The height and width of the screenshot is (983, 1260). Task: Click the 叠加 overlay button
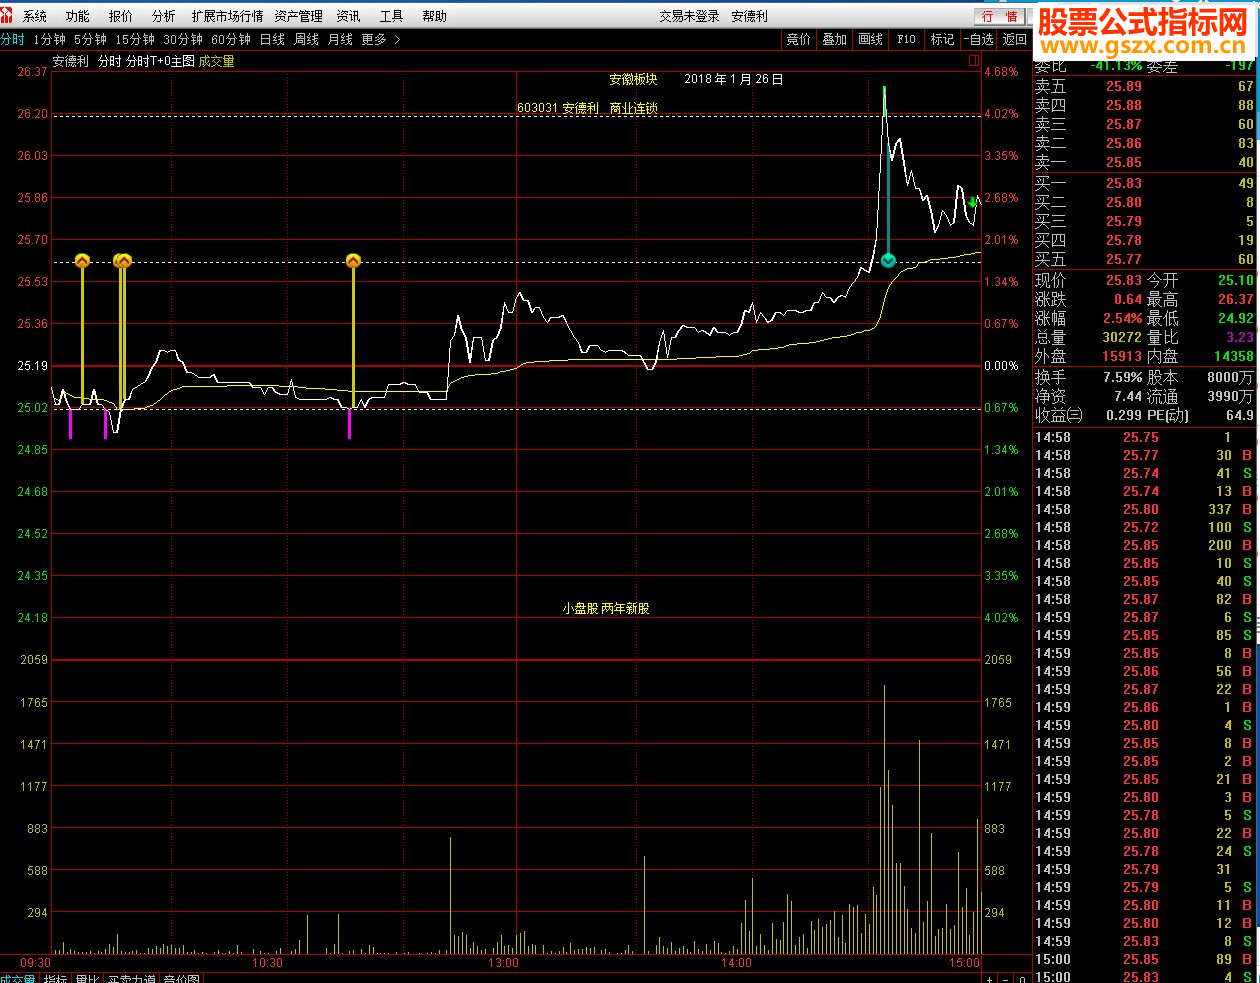835,39
